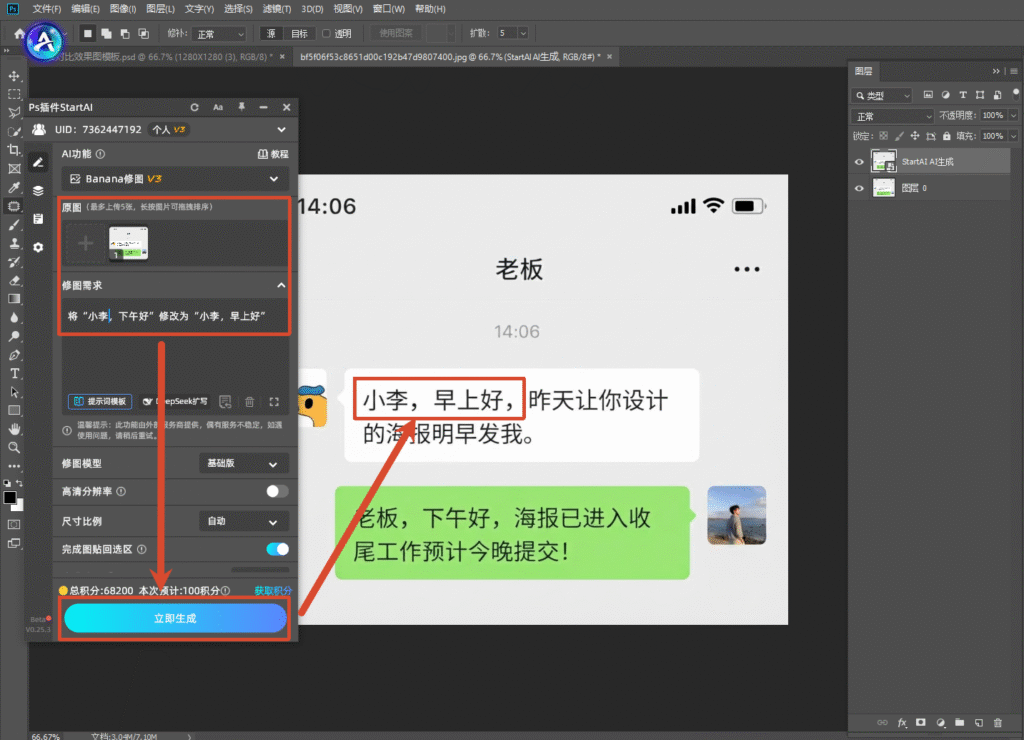Select the Hand tool
This screenshot has height=740, width=1024.
click(14, 429)
